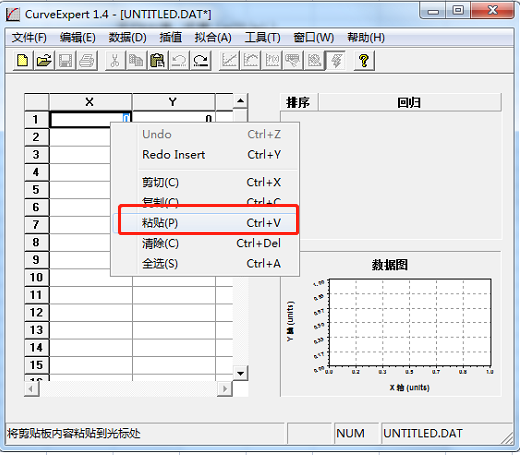Viewport: 520px width, 455px height.
Task: Click the Redo arrow toolbar icon
Action: [201, 61]
